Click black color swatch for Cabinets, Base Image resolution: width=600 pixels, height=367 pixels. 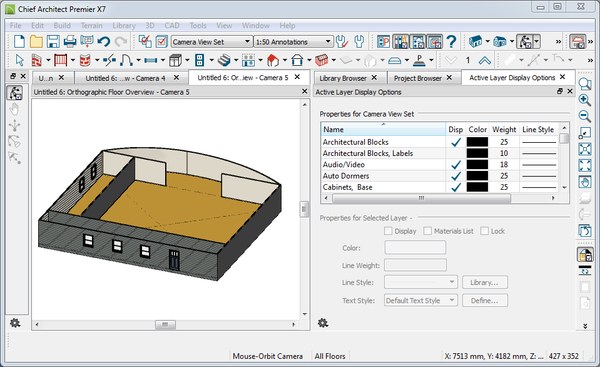tap(477, 187)
